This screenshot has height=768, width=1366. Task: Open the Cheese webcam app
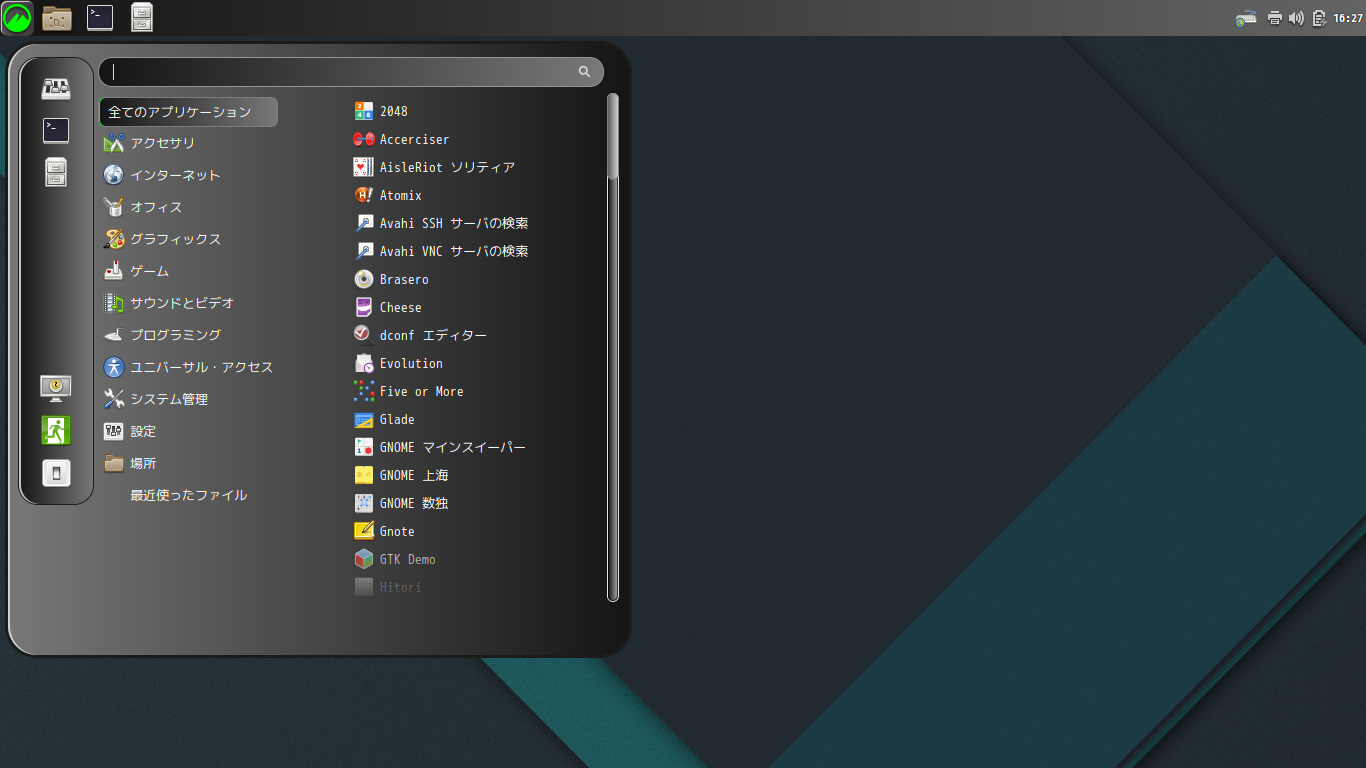pos(388,307)
